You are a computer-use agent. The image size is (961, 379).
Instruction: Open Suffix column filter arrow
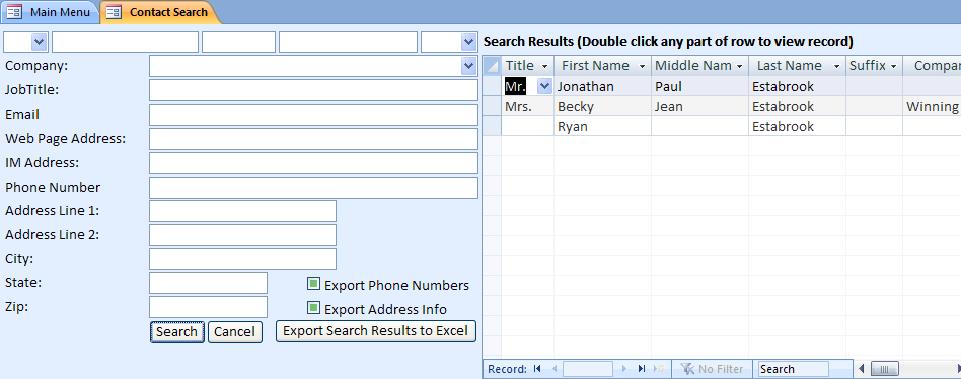tap(893, 66)
